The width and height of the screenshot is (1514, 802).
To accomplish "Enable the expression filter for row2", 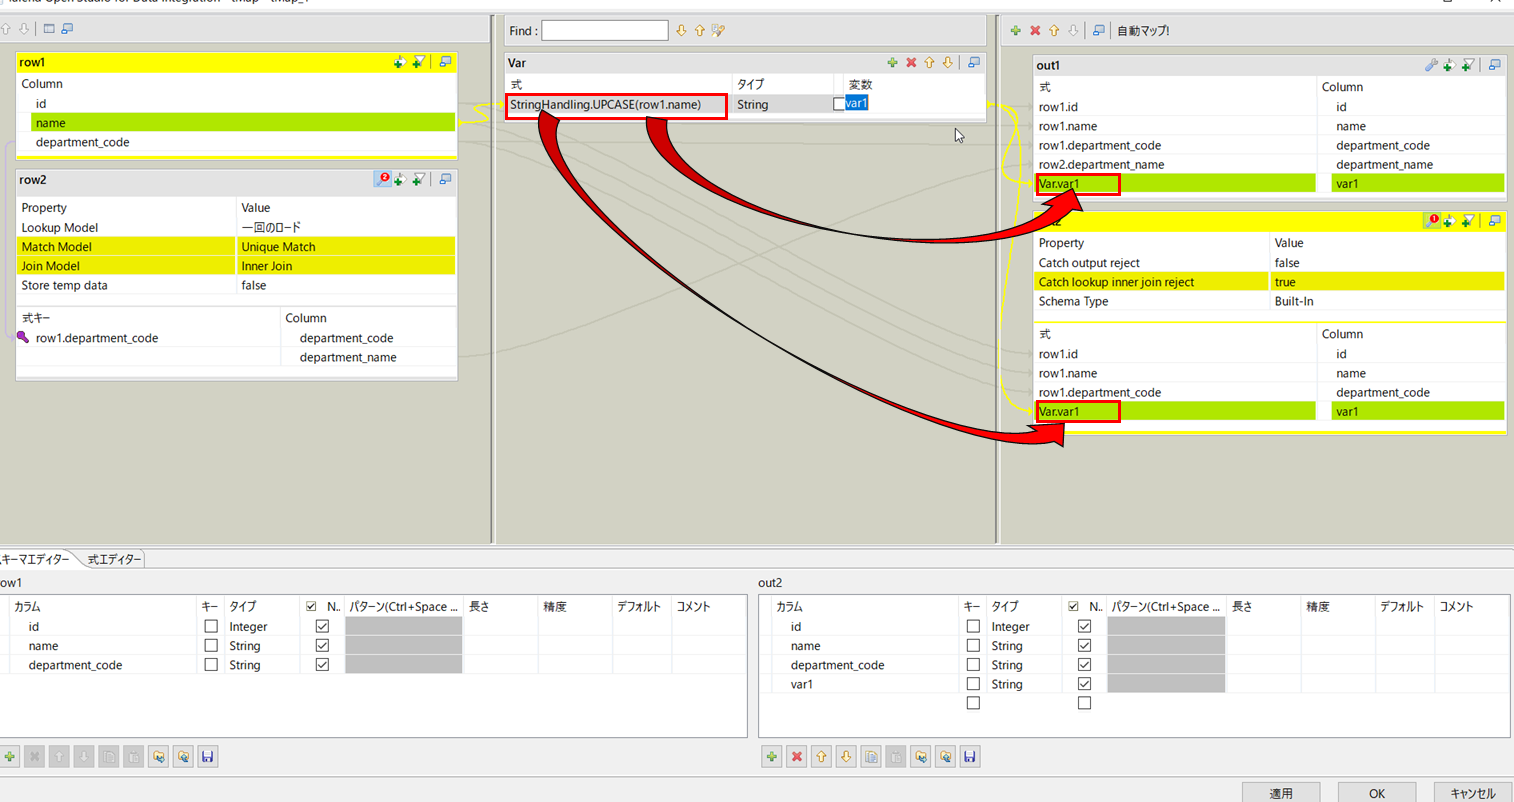I will click(x=419, y=180).
